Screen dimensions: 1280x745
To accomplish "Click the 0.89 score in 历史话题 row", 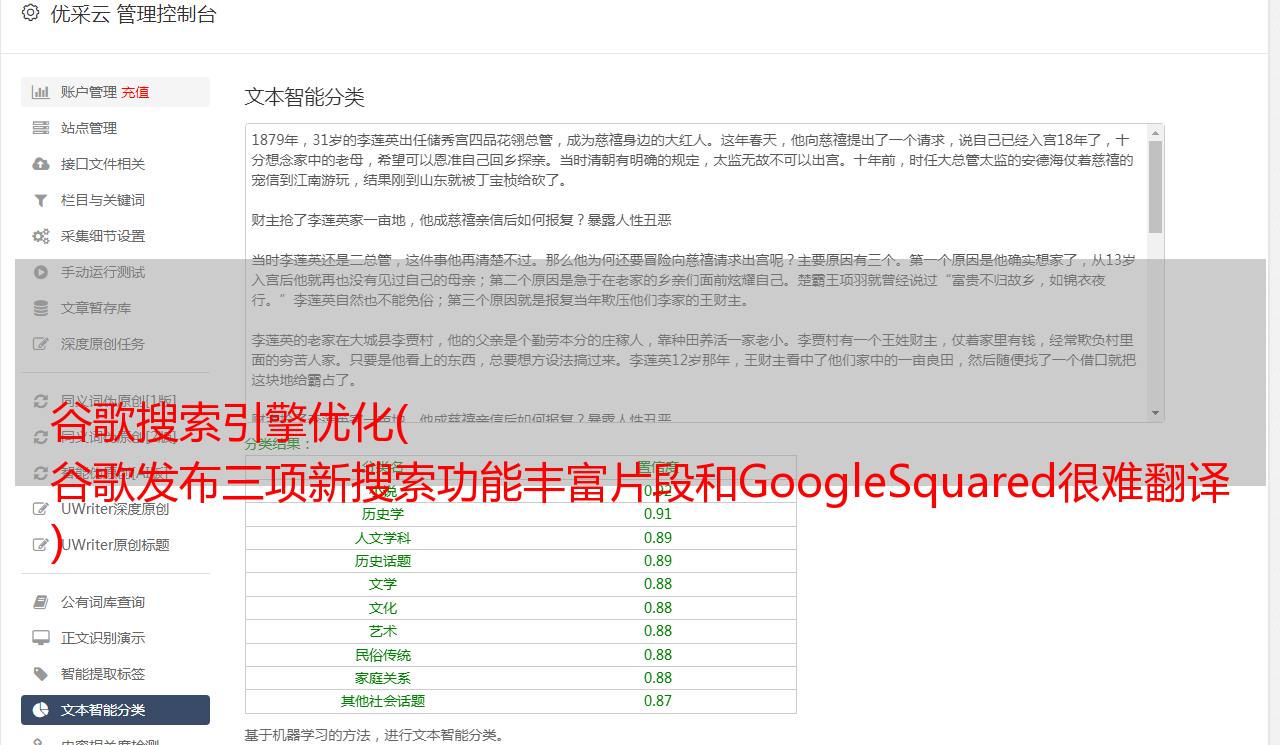I will (658, 561).
